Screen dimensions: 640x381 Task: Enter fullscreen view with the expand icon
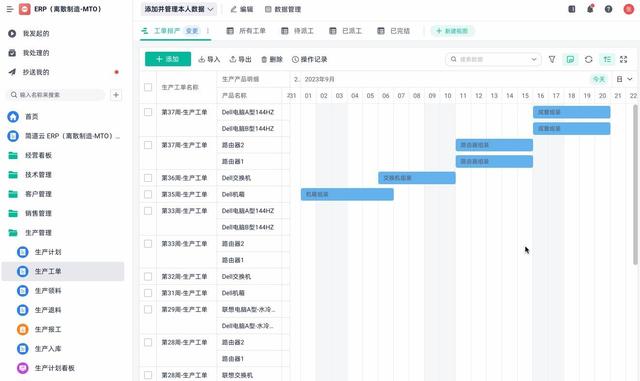(623, 59)
